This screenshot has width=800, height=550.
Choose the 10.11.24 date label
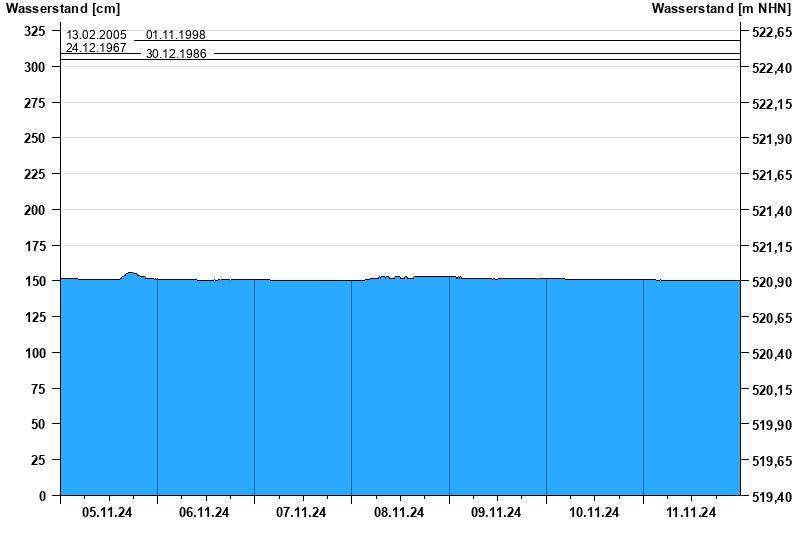(x=593, y=513)
